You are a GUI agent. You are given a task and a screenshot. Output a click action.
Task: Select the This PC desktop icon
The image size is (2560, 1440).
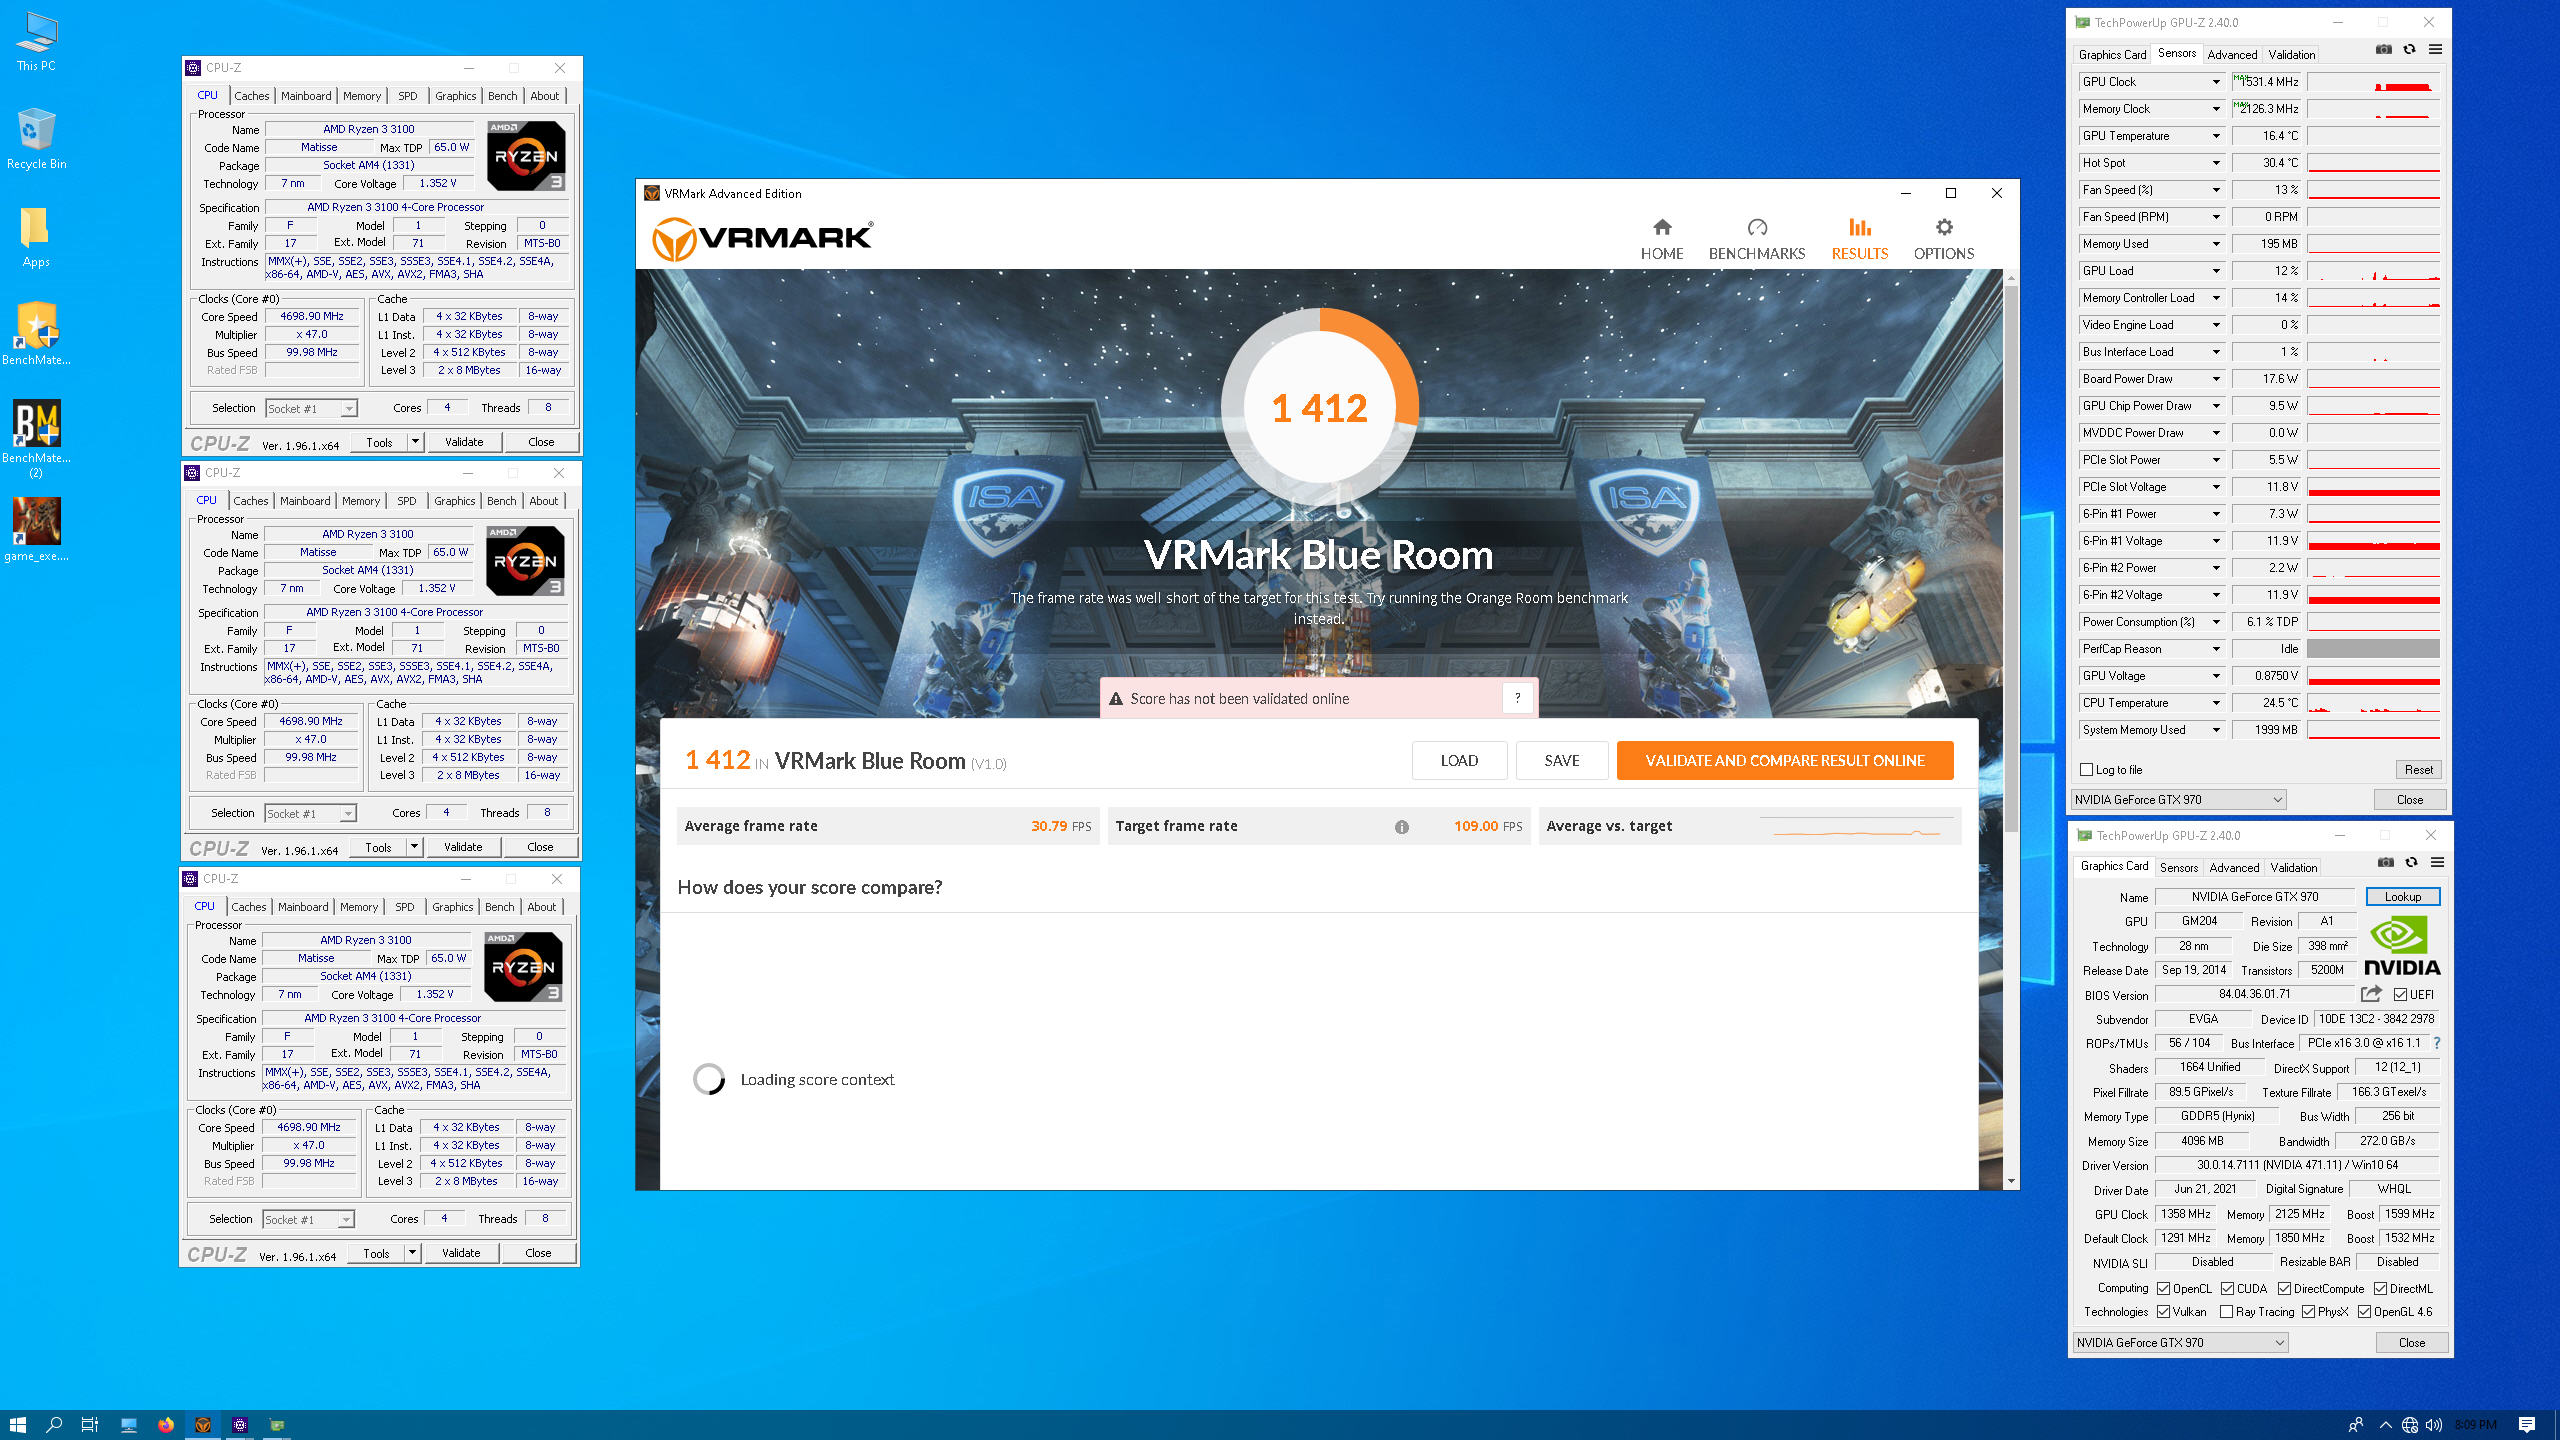pyautogui.click(x=36, y=42)
